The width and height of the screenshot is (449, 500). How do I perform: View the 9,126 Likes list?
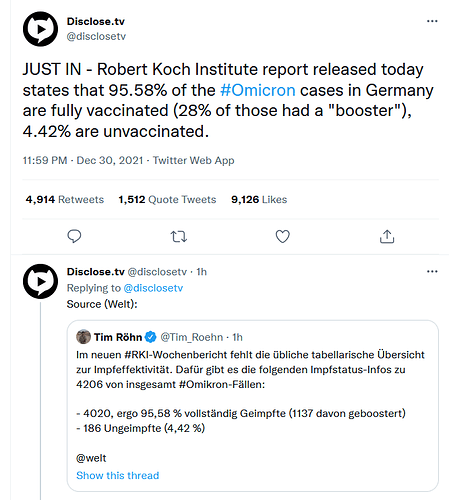pyautogui.click(x=259, y=199)
